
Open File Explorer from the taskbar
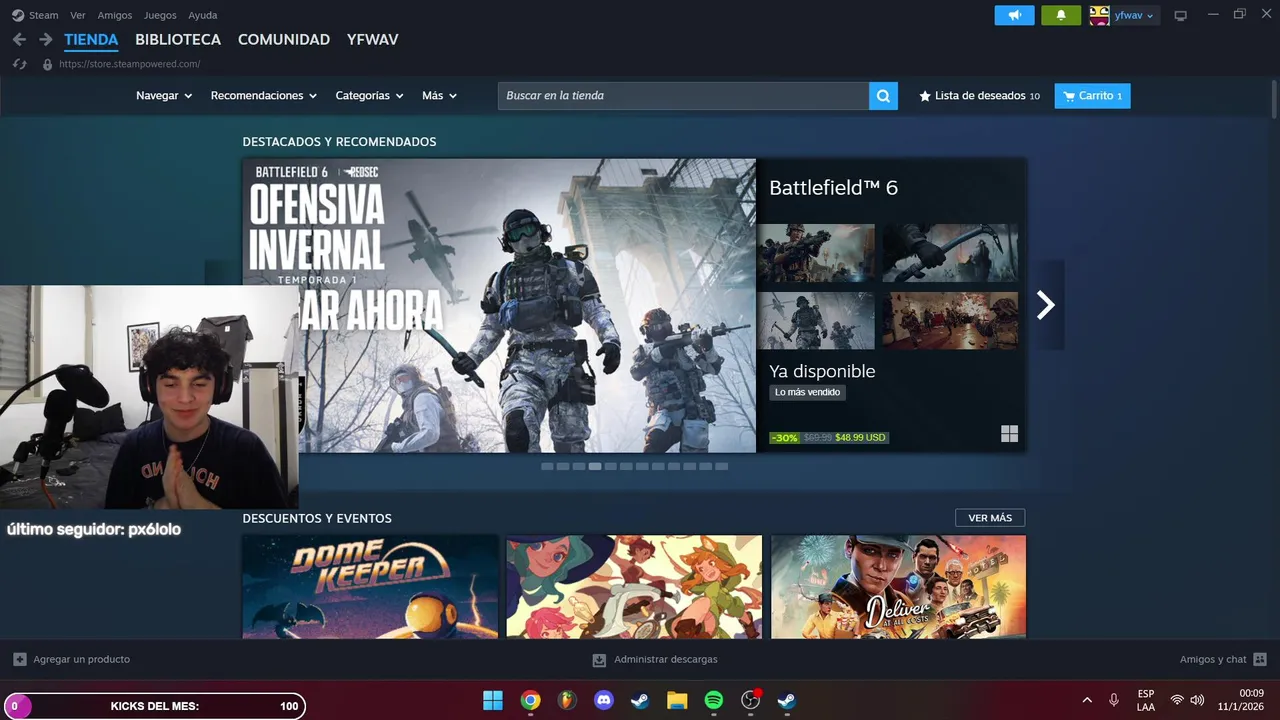coord(677,700)
